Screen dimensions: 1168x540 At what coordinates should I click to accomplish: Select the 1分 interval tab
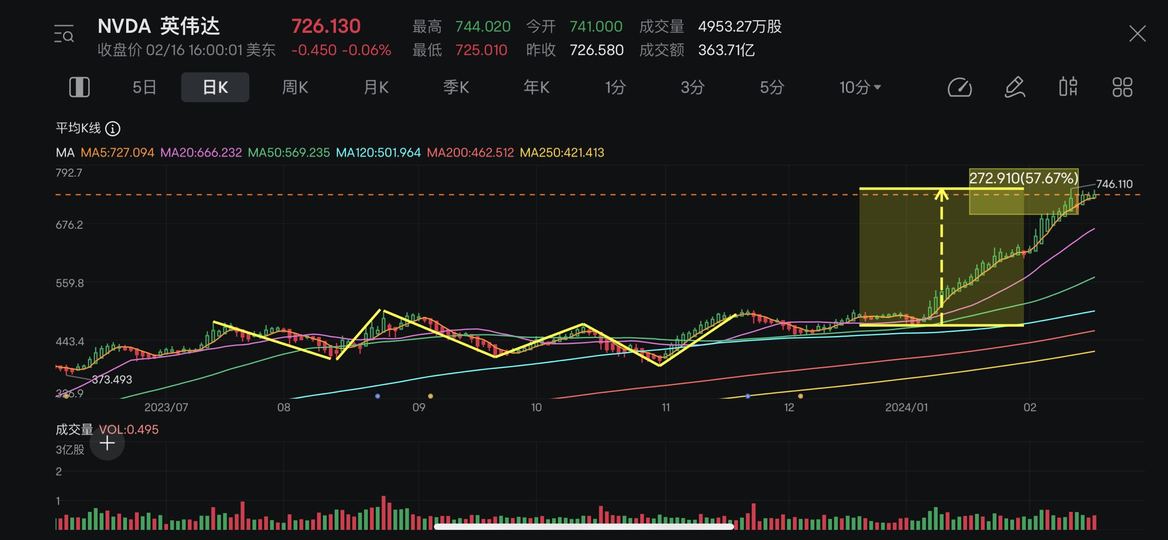pyautogui.click(x=615, y=87)
